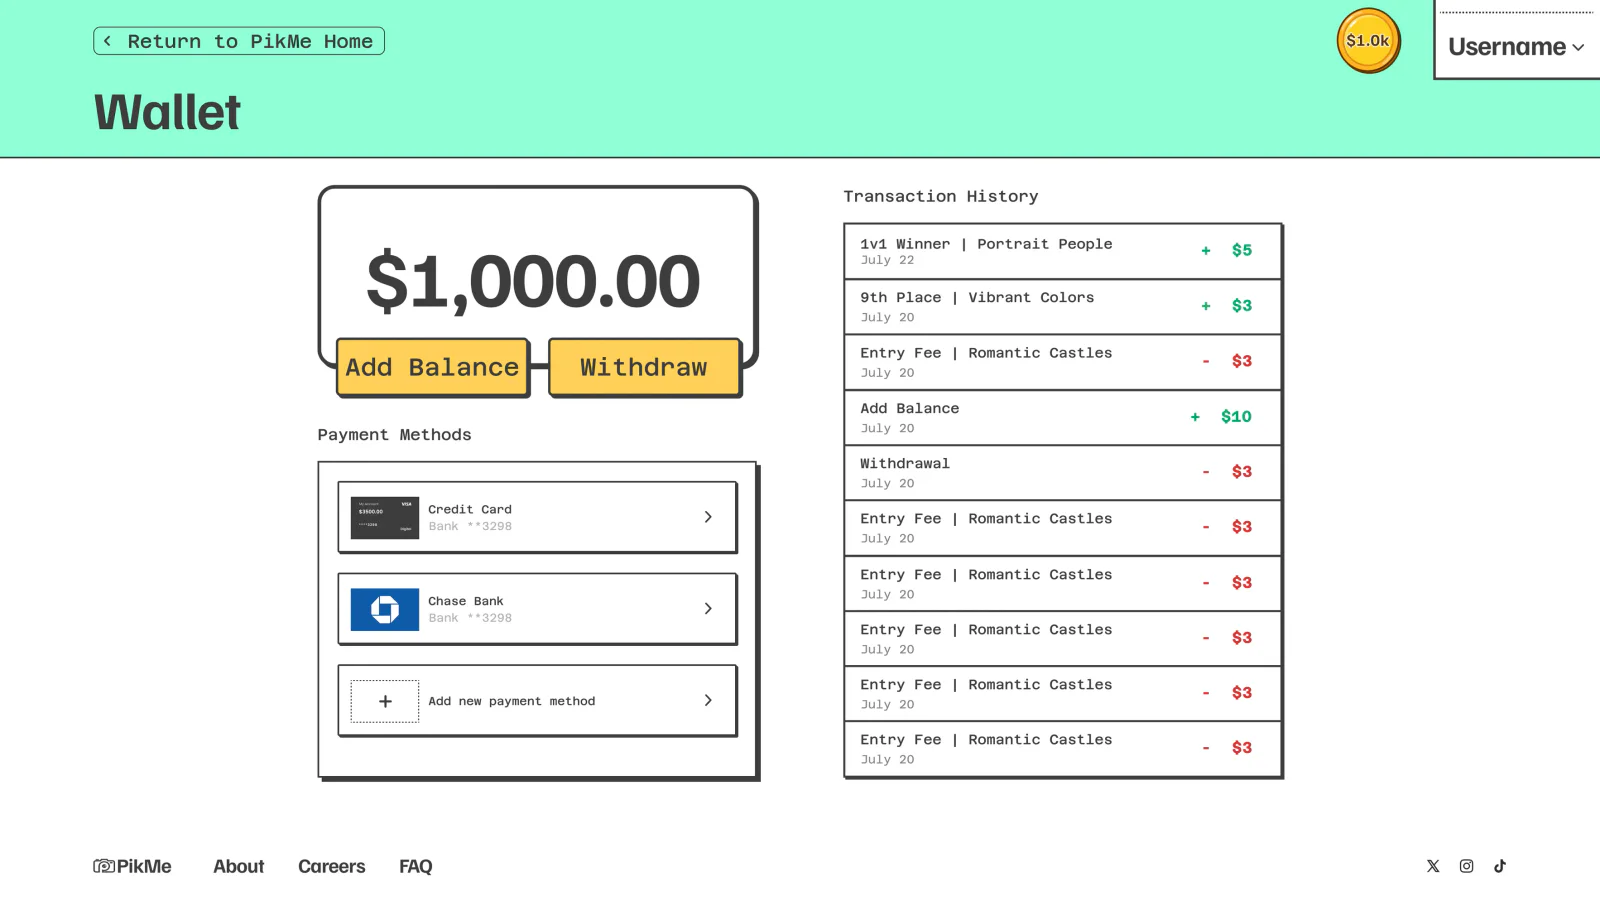The image size is (1600, 906).
Task: Click the Withdraw button
Action: pyautogui.click(x=644, y=367)
